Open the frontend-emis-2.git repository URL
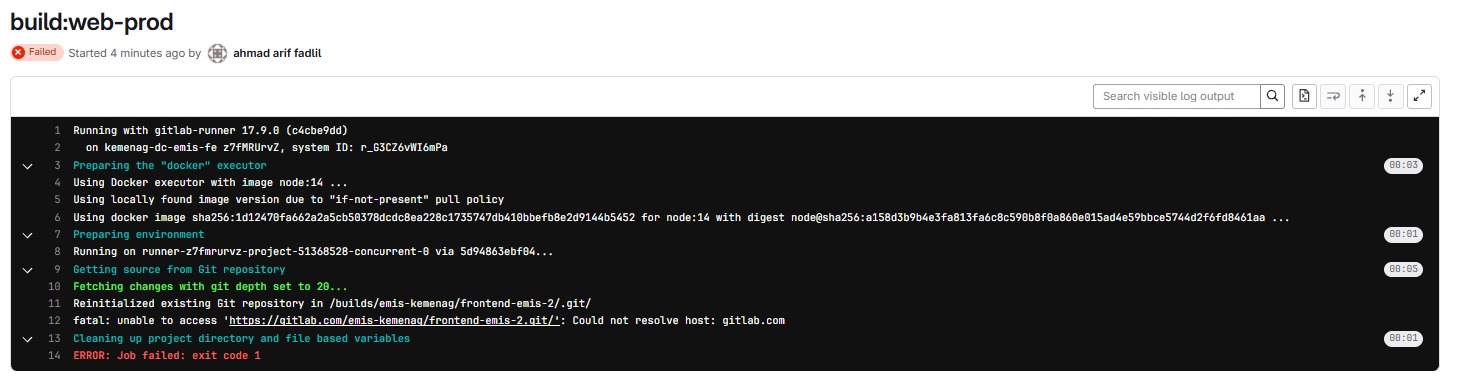Screen dimensions: 1458x388 394,321
